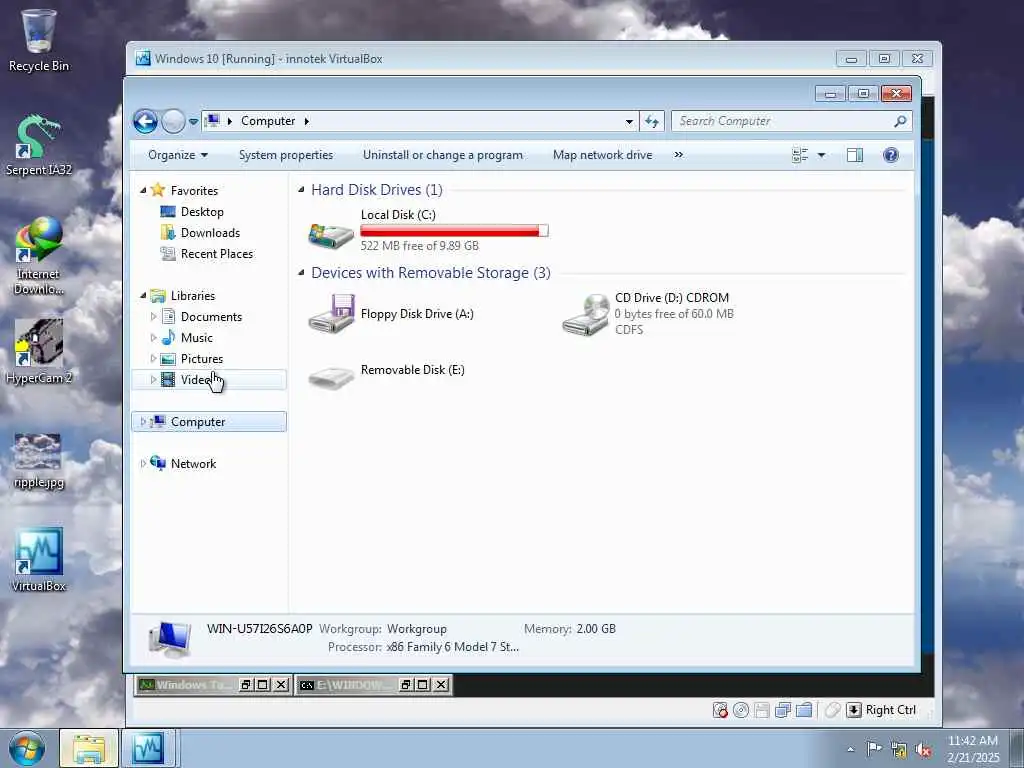Click the Windows Start orb
This screenshot has height=768, width=1024.
pos(27,748)
